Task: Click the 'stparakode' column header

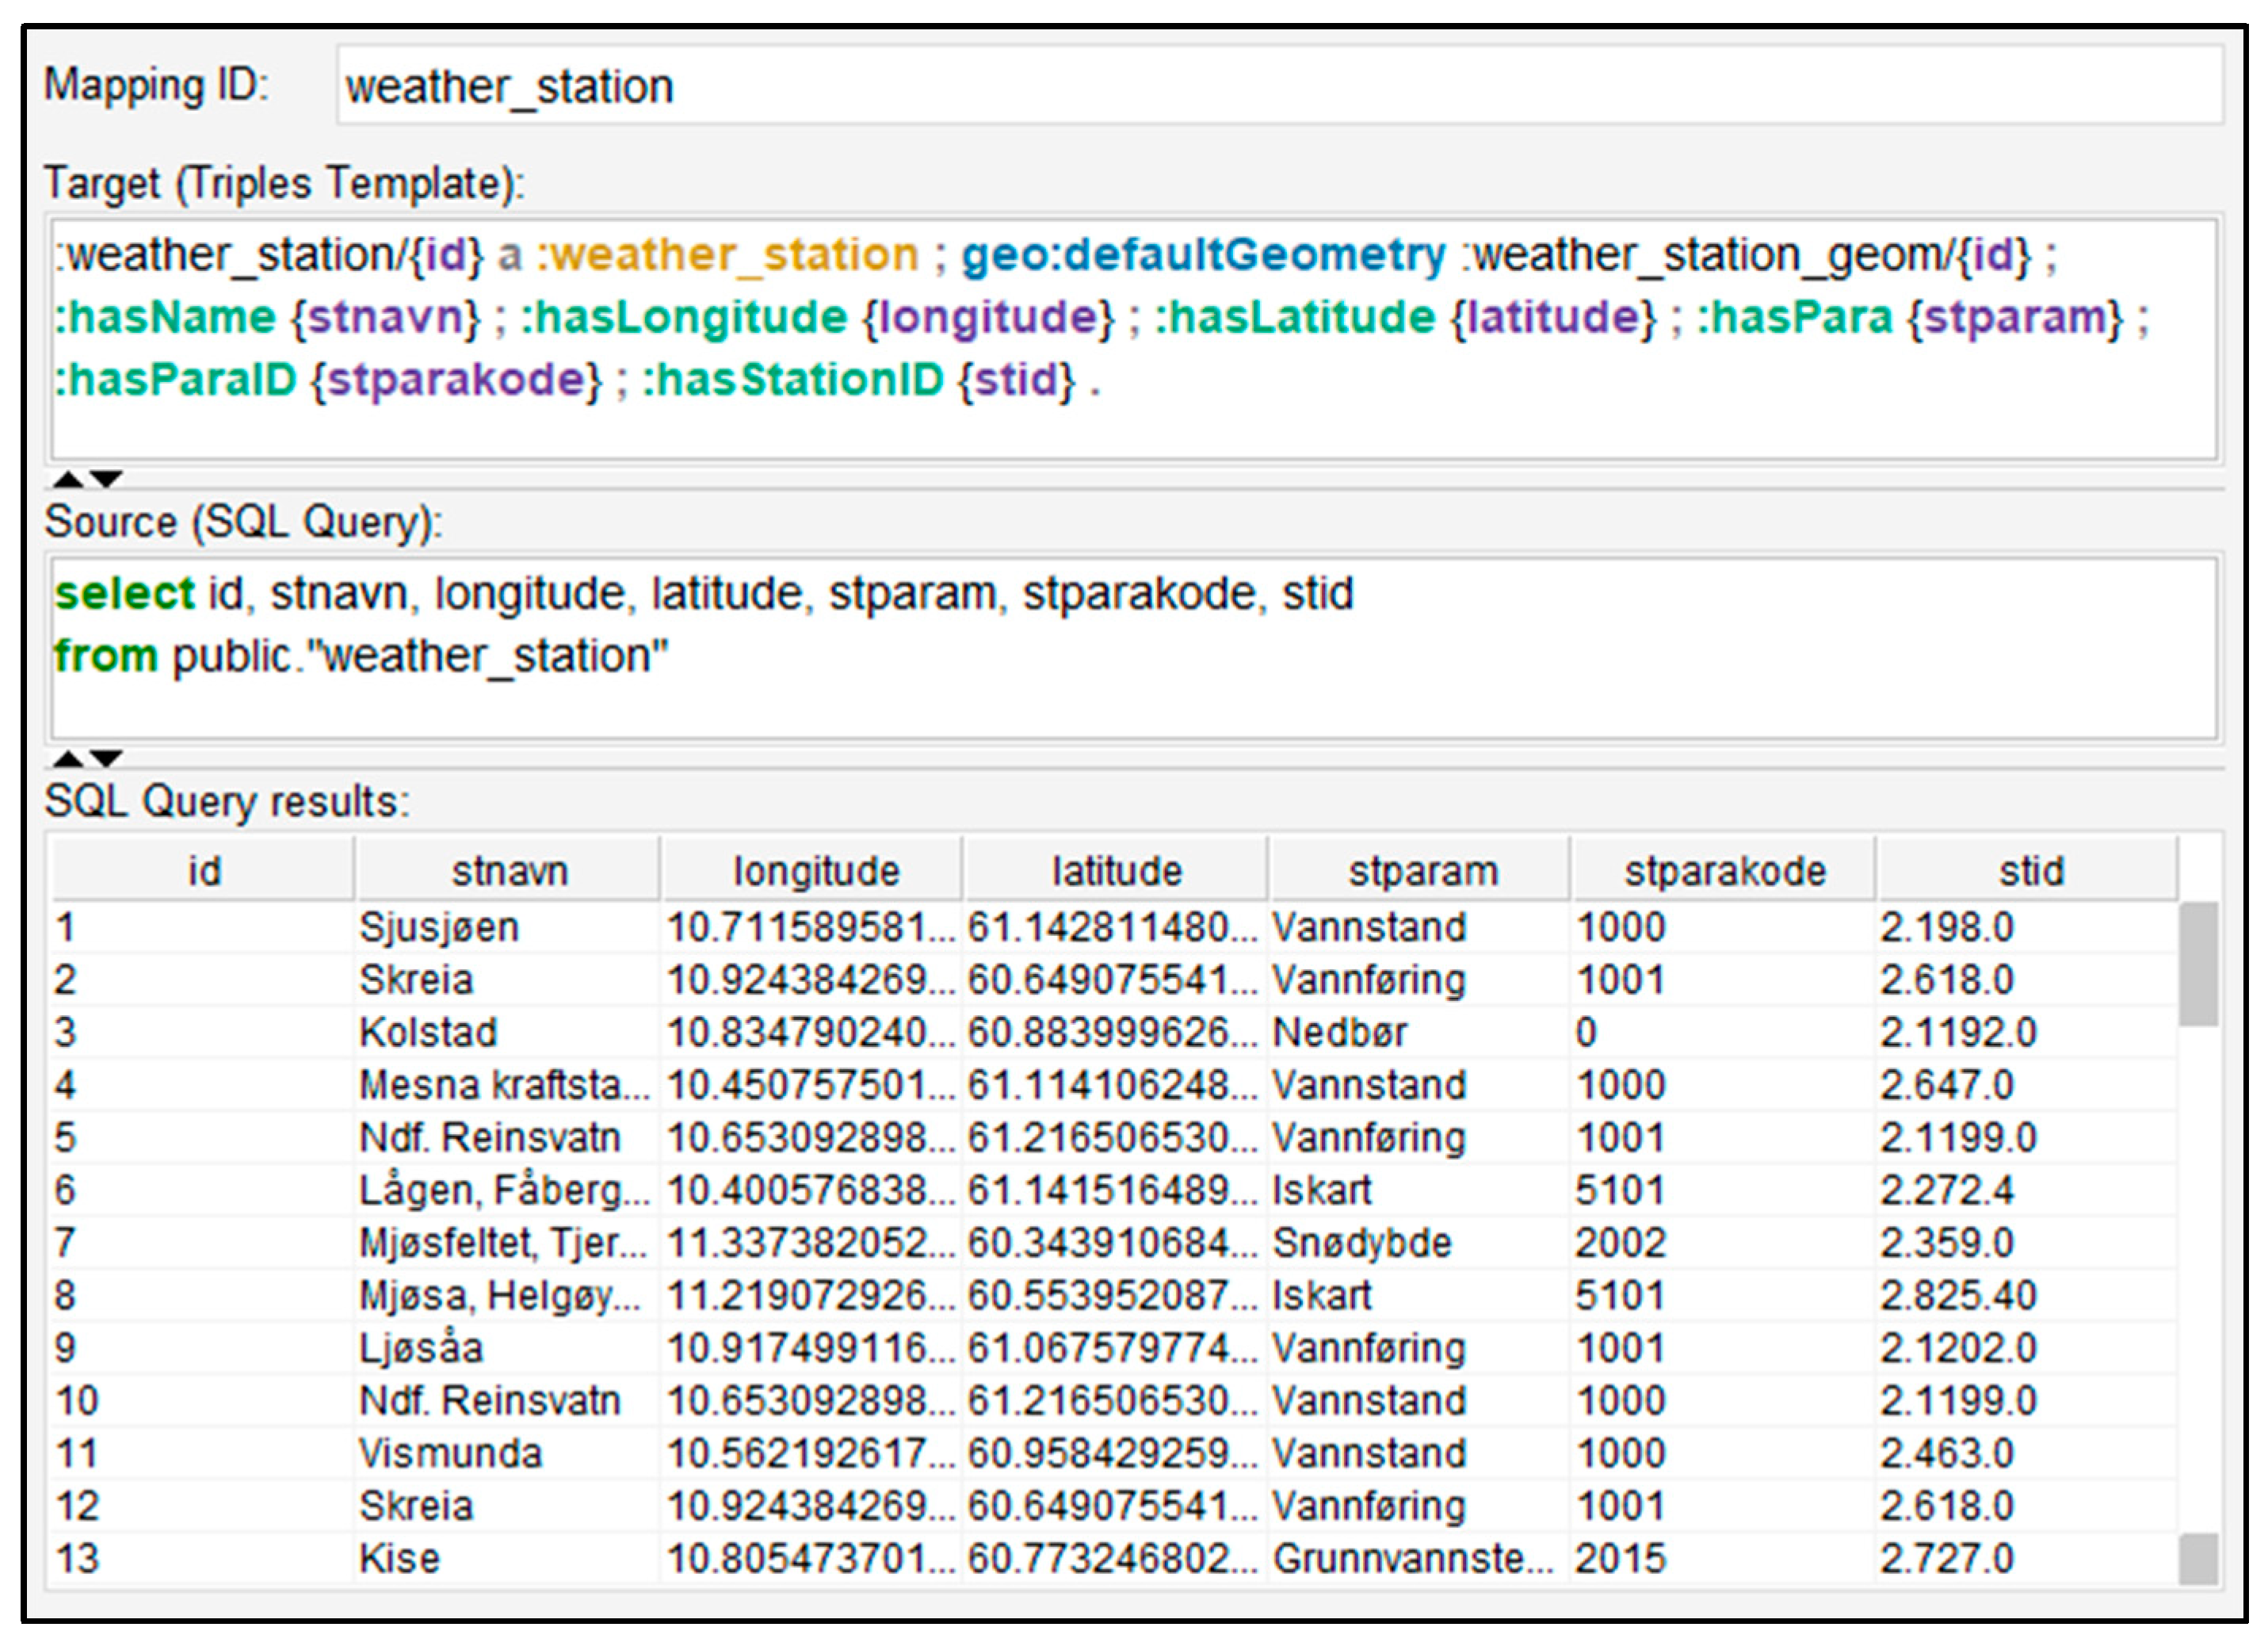Action: (x=1724, y=871)
